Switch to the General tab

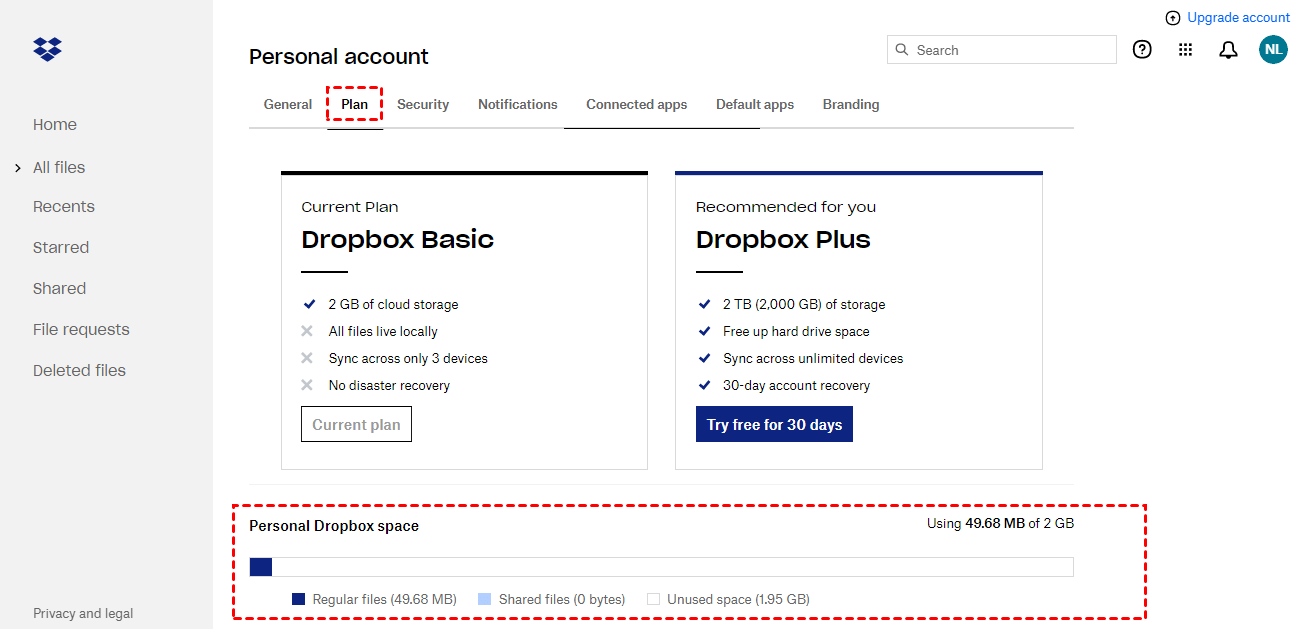tap(288, 104)
